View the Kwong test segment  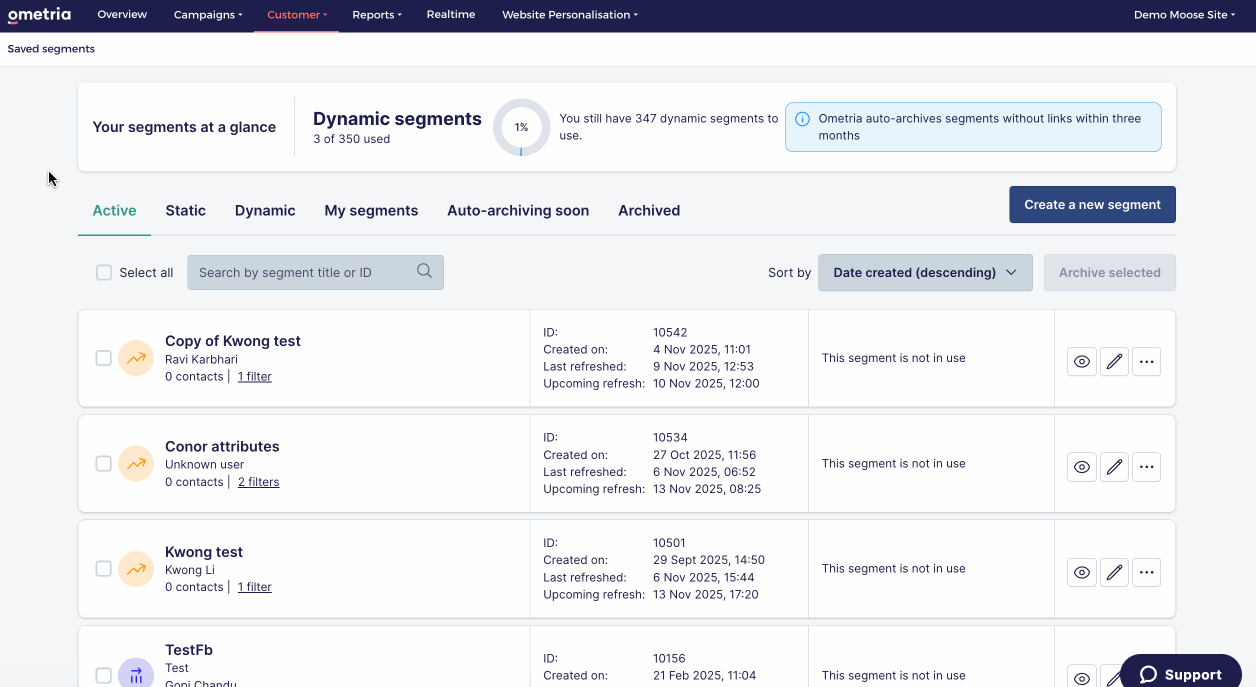click(x=1082, y=572)
